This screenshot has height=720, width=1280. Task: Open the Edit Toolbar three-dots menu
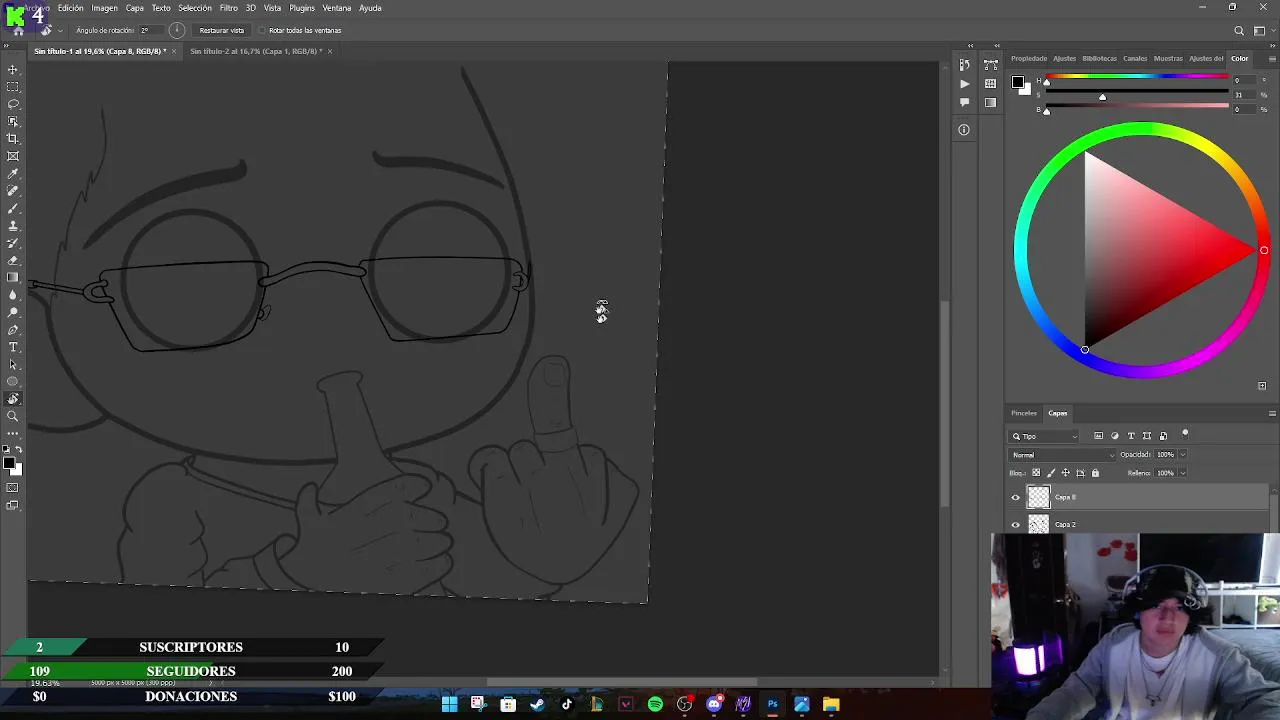click(x=13, y=433)
